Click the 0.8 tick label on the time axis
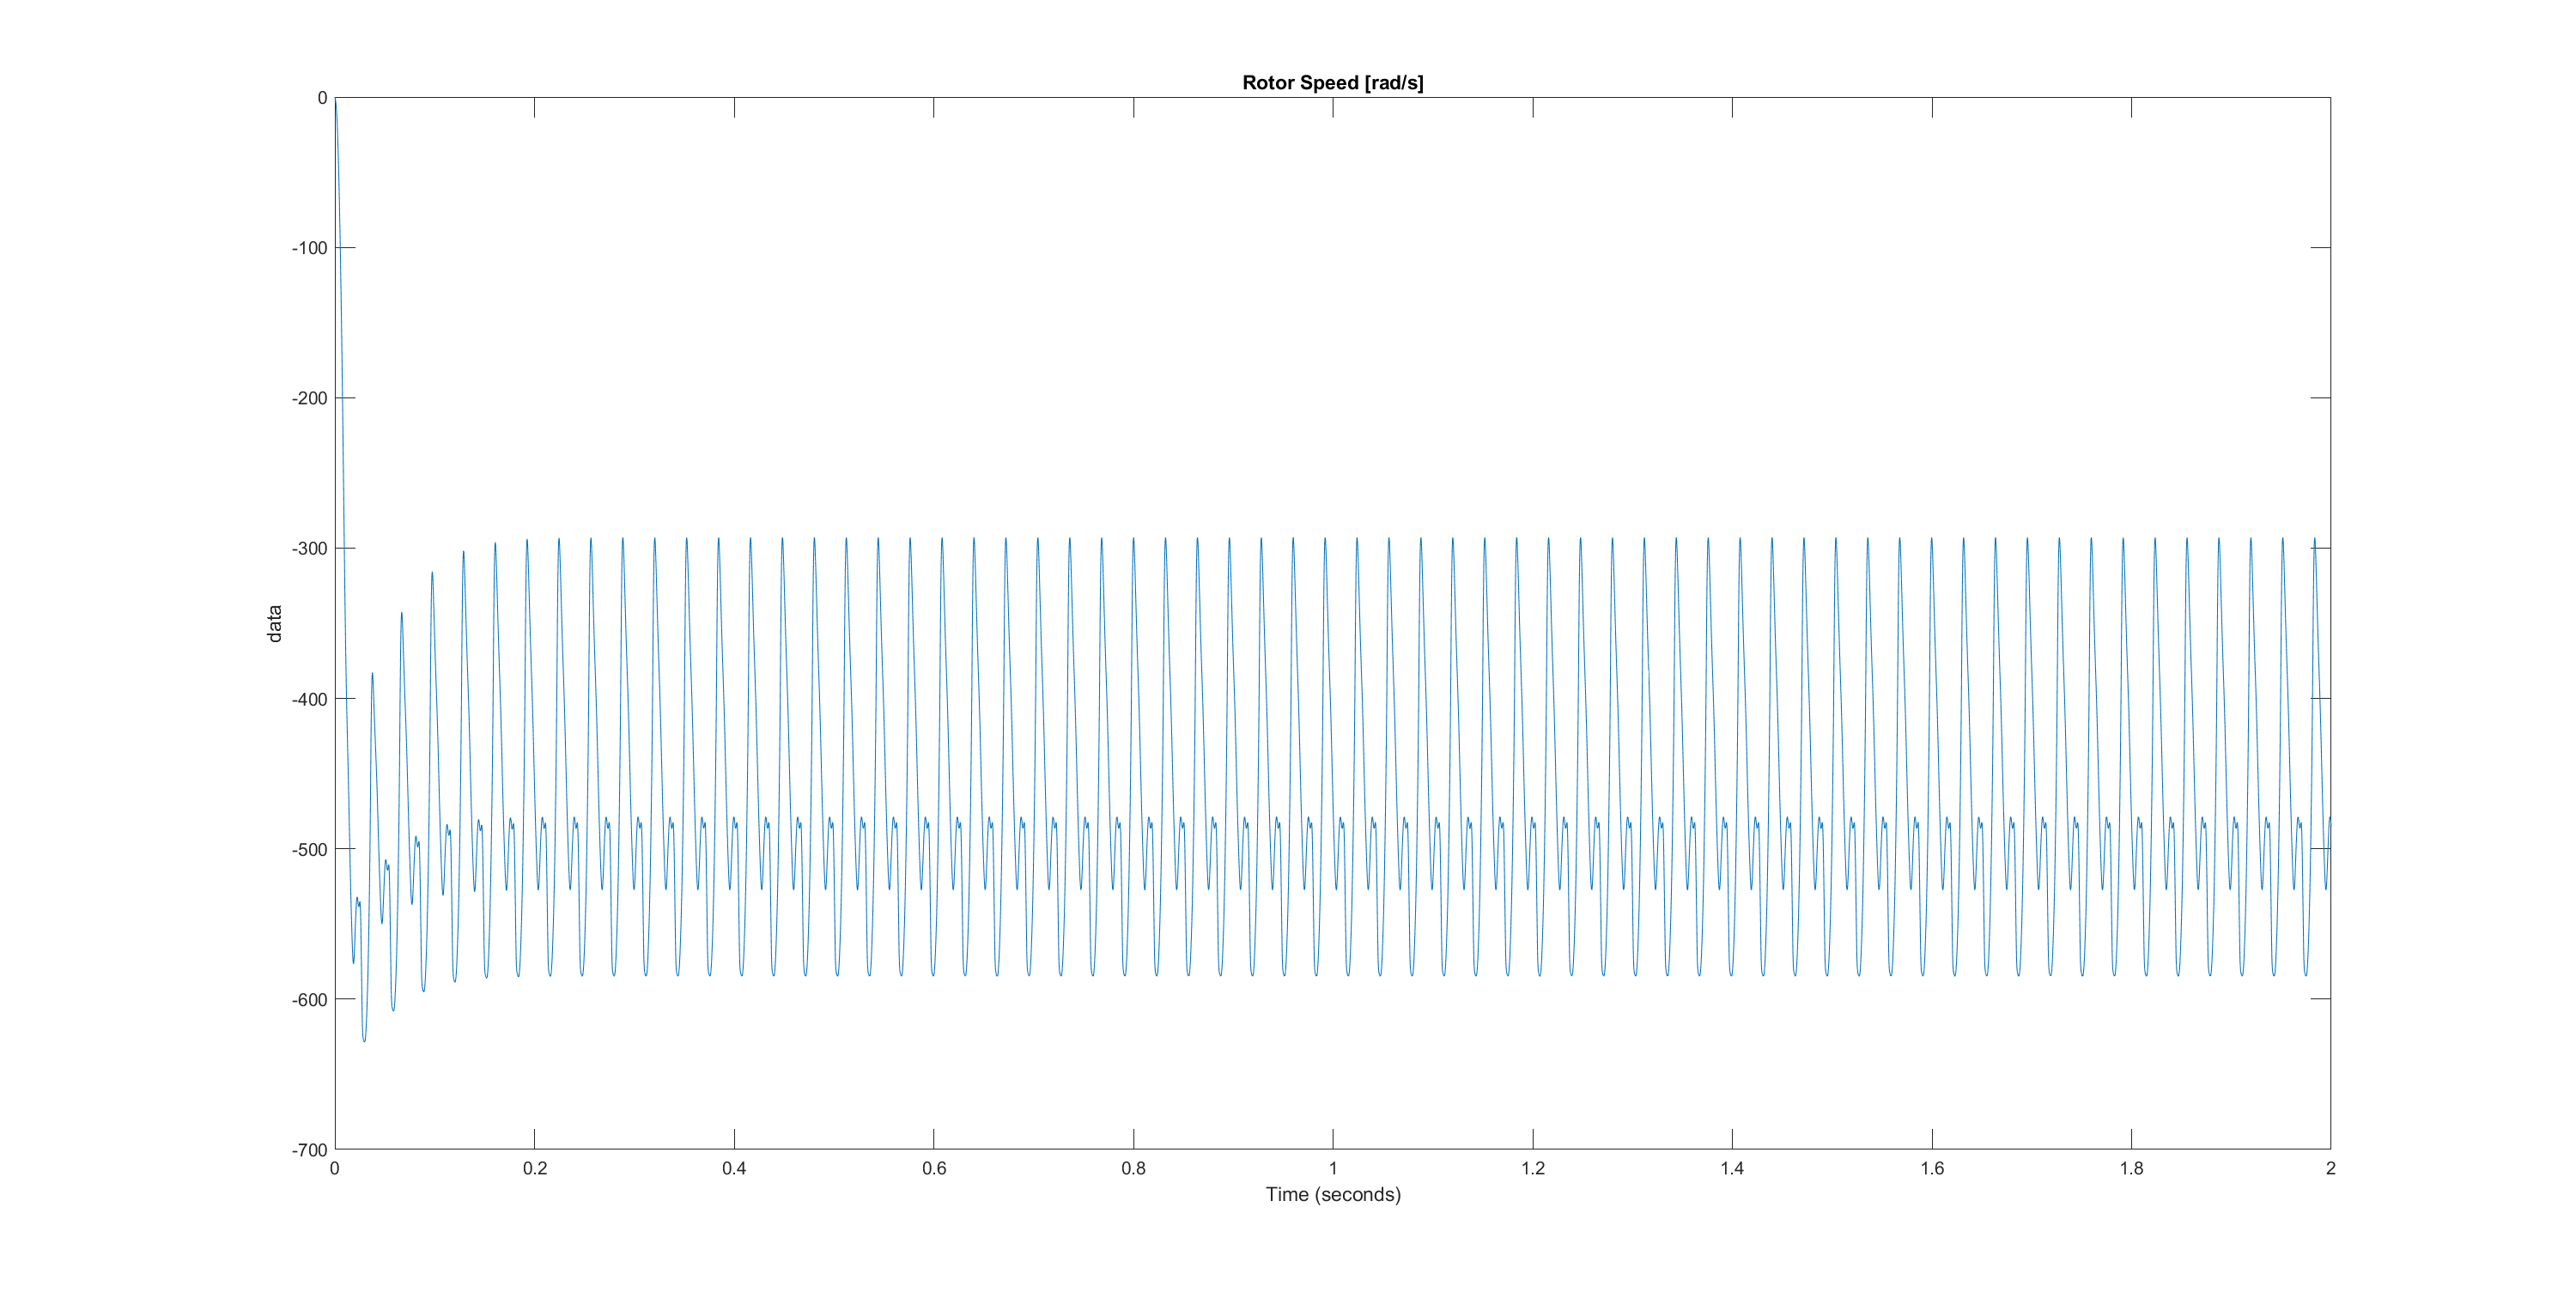2576x1292 pixels. (1133, 1168)
